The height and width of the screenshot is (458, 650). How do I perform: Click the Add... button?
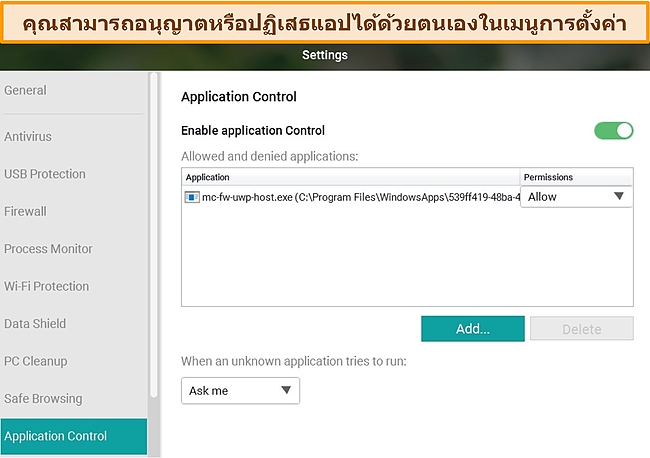(473, 329)
